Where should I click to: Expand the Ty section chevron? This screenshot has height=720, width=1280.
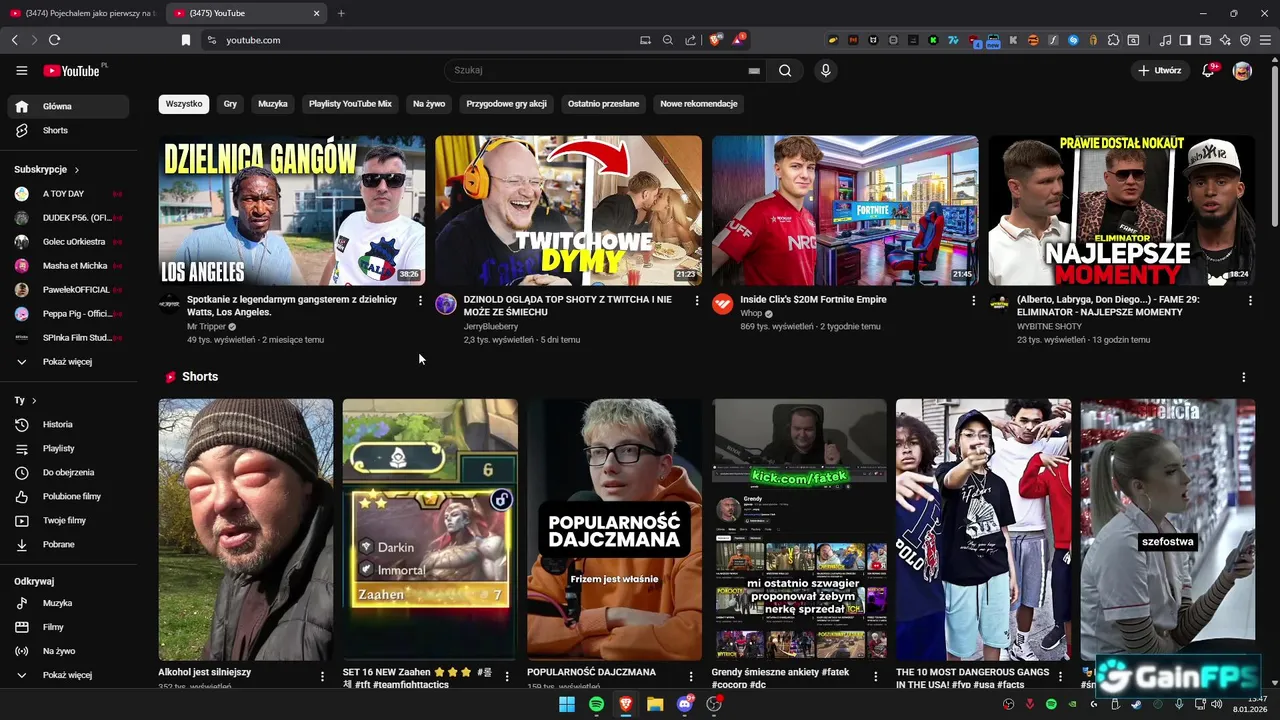[x=34, y=400]
